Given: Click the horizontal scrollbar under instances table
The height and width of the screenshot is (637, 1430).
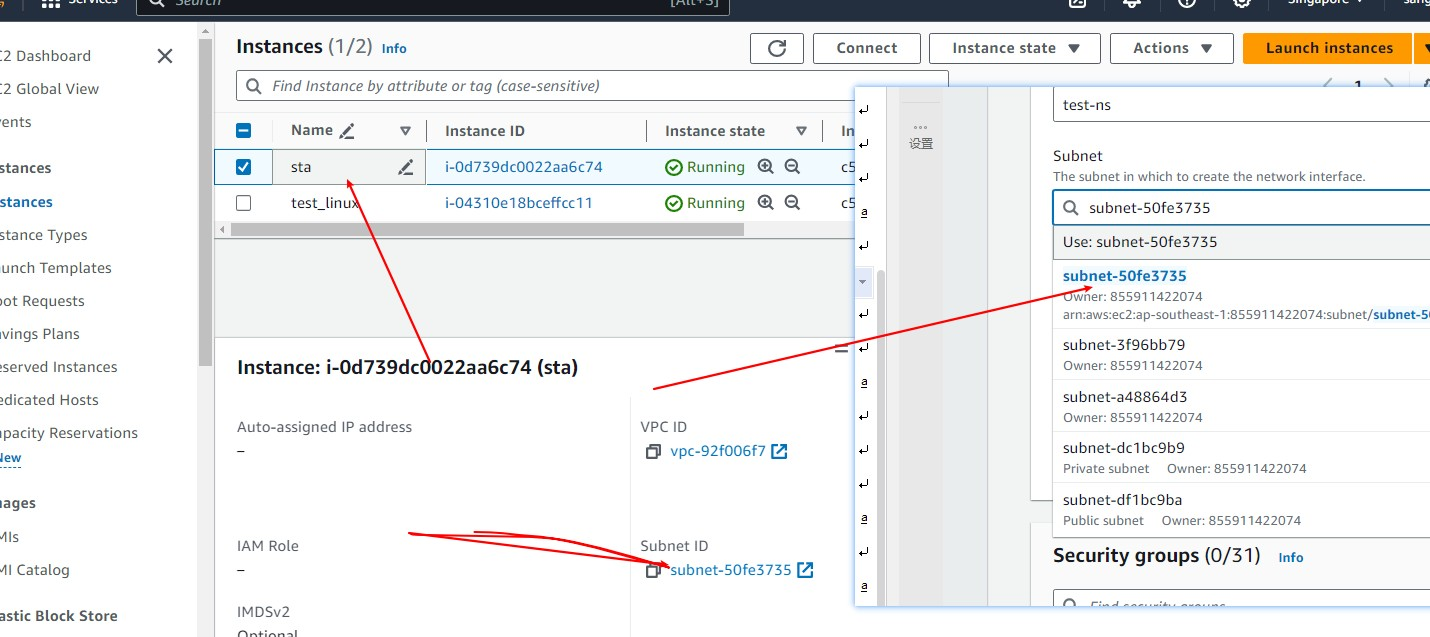Looking at the screenshot, I should coord(487,229).
